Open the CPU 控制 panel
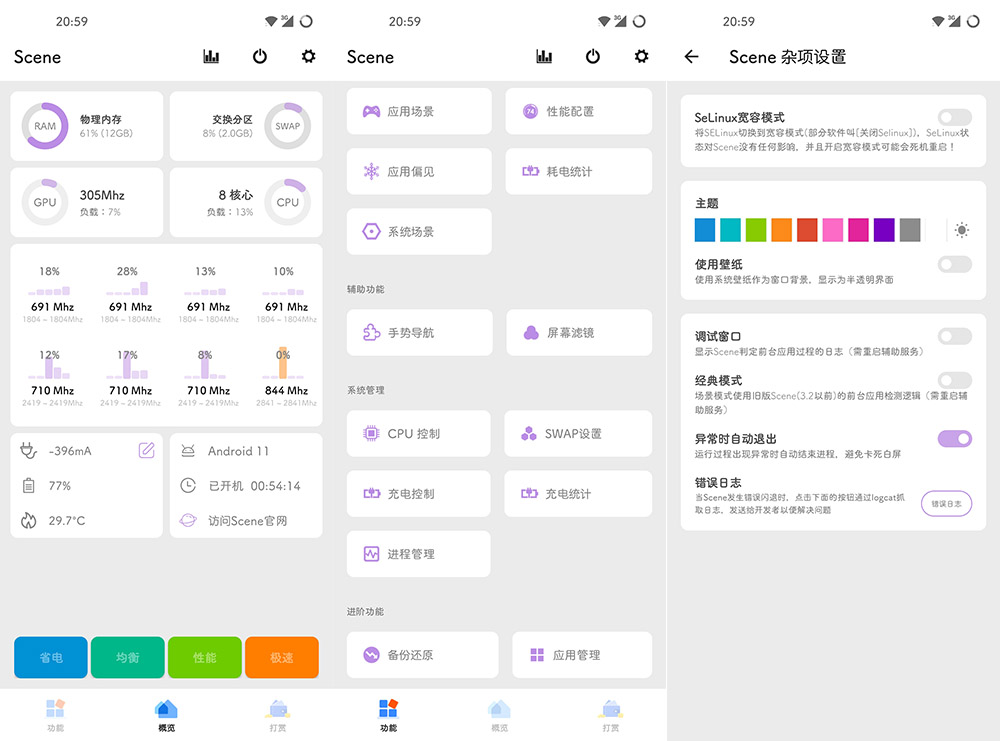The width and height of the screenshot is (1000, 741). coord(418,433)
